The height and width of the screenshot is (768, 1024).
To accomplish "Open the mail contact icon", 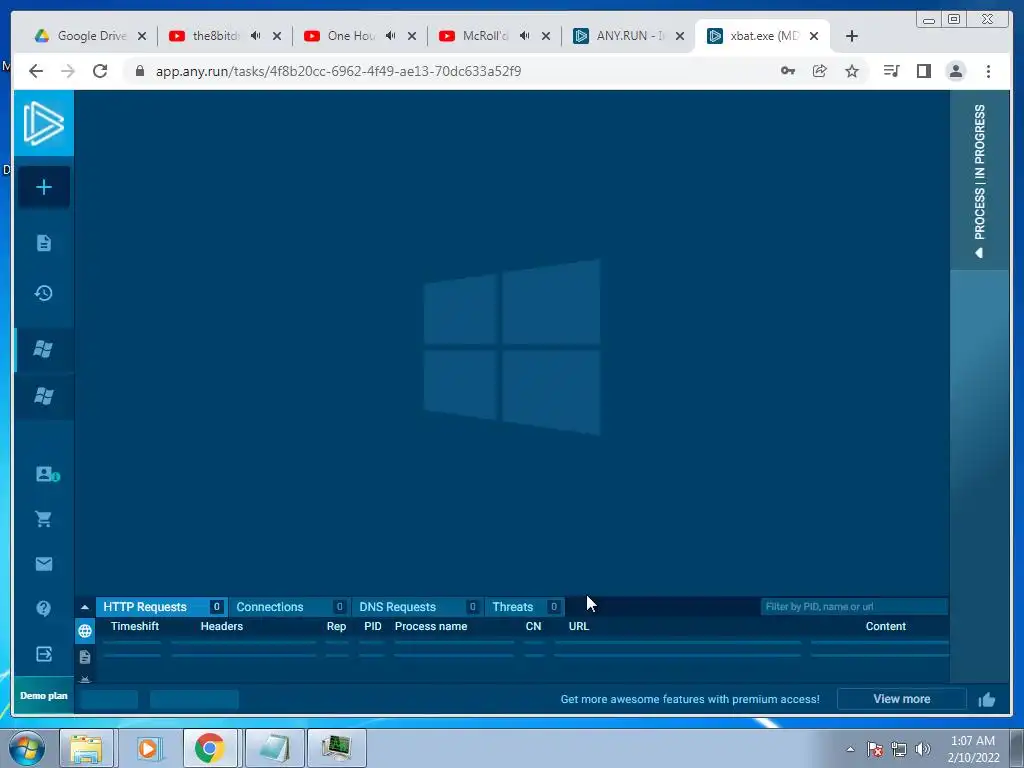I will click(44, 564).
